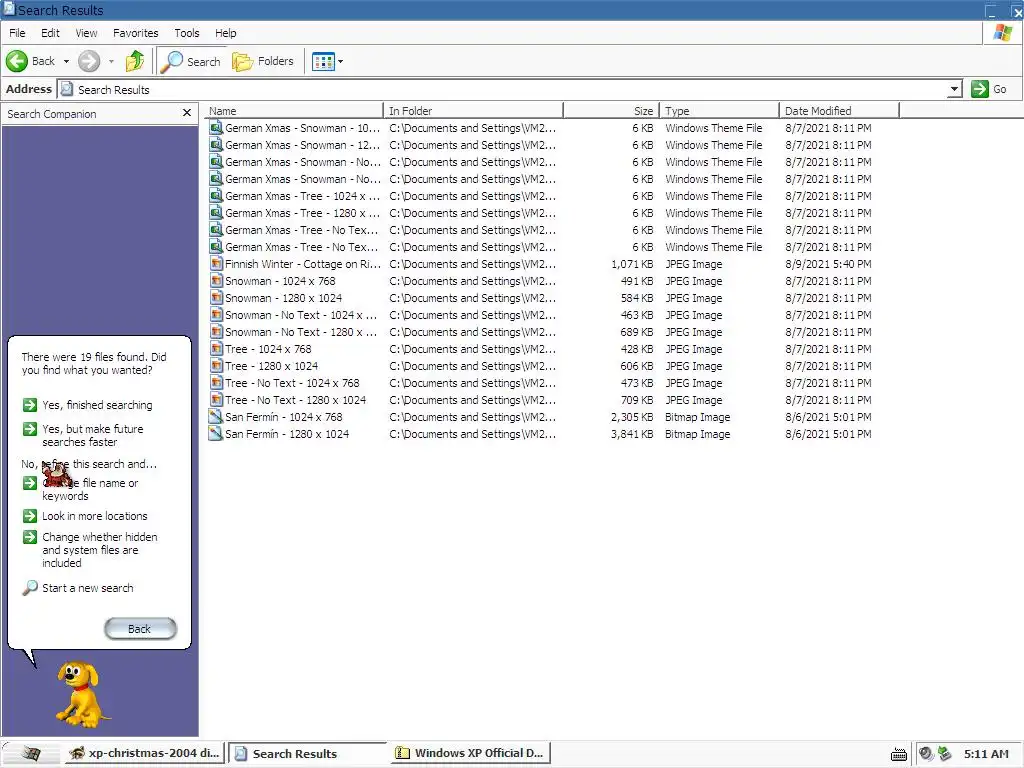
Task: Choose Change whether hidden and system files included
Action: (100, 550)
